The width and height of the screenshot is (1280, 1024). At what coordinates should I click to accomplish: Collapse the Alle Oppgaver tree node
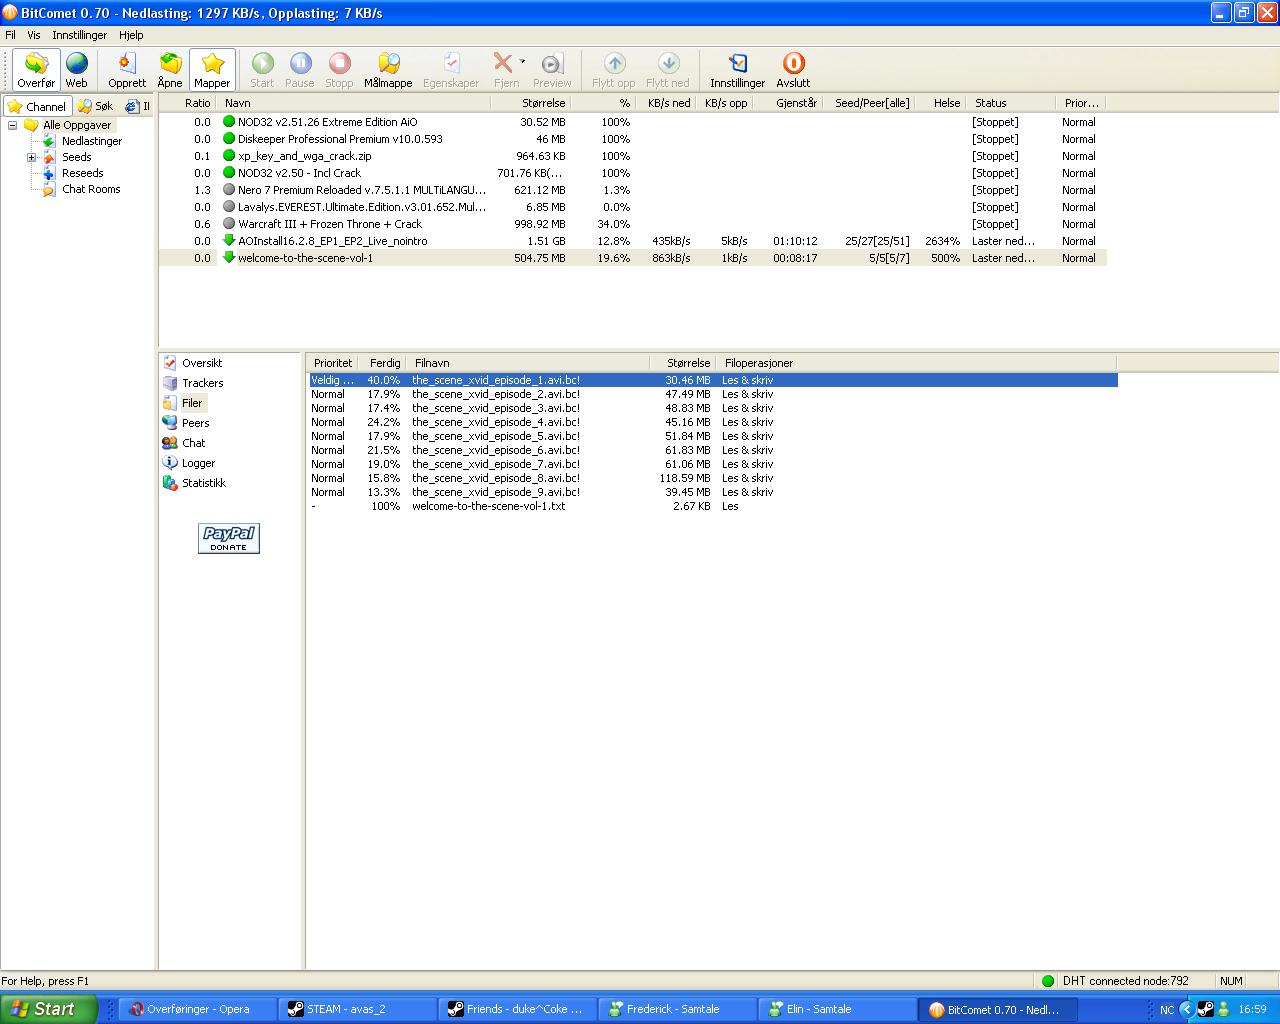pyautogui.click(x=13, y=125)
